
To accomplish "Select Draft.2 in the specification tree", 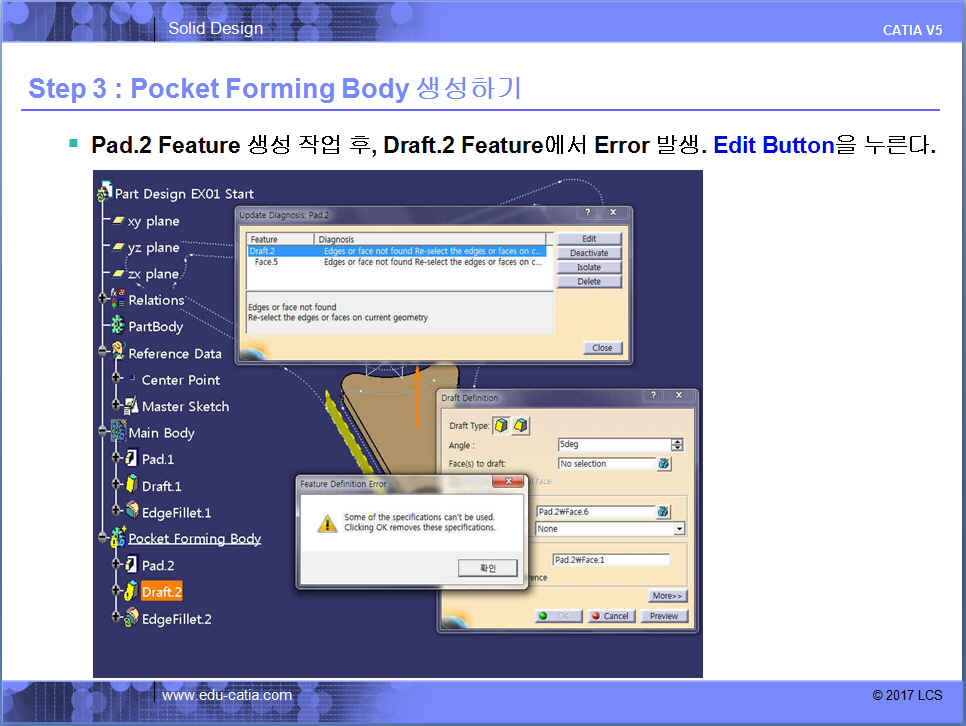I will click(x=161, y=592).
